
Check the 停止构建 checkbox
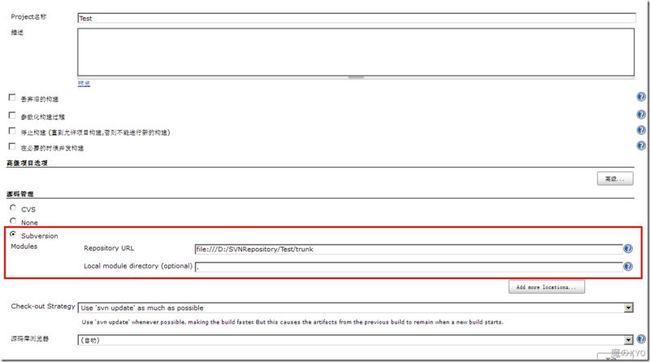click(x=12, y=131)
